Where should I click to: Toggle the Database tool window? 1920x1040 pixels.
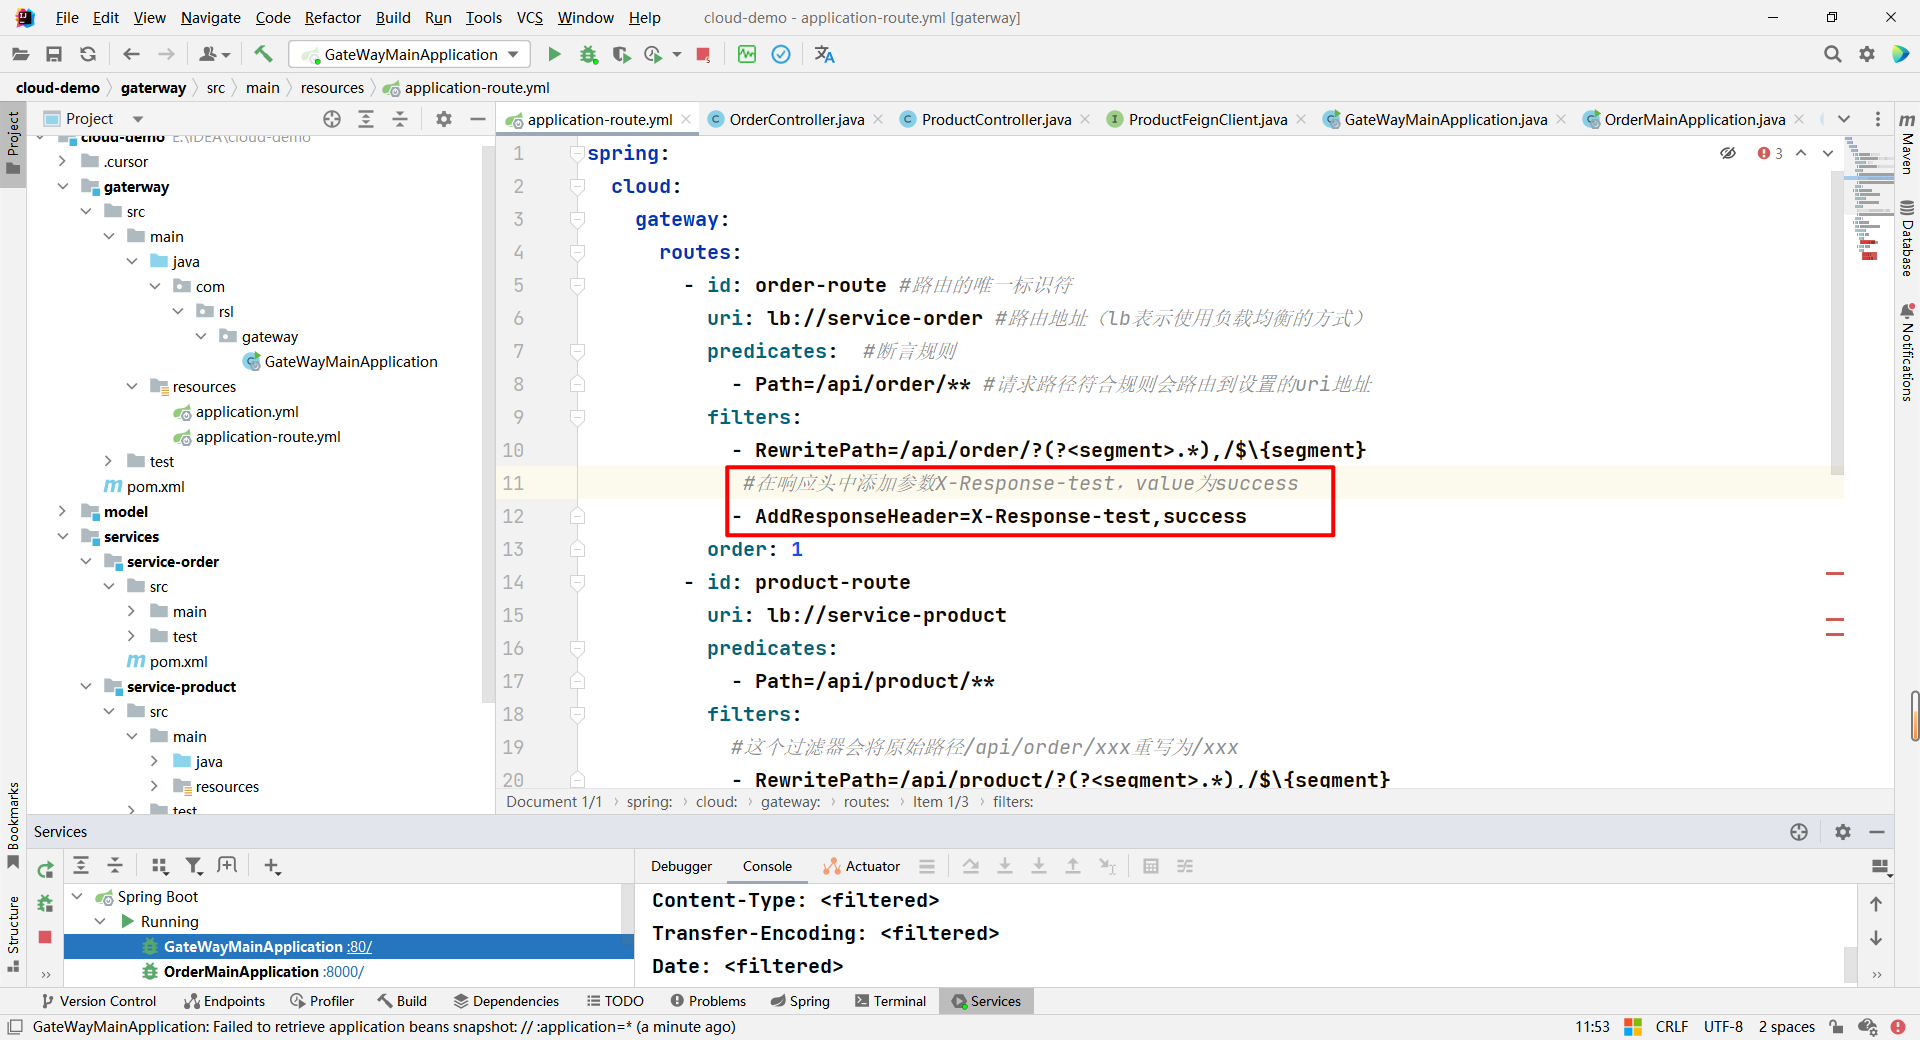(x=1907, y=238)
